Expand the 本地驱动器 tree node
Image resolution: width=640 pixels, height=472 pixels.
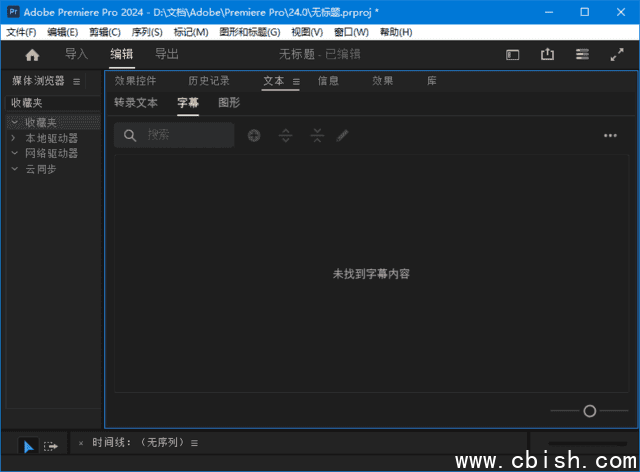click(x=13, y=138)
